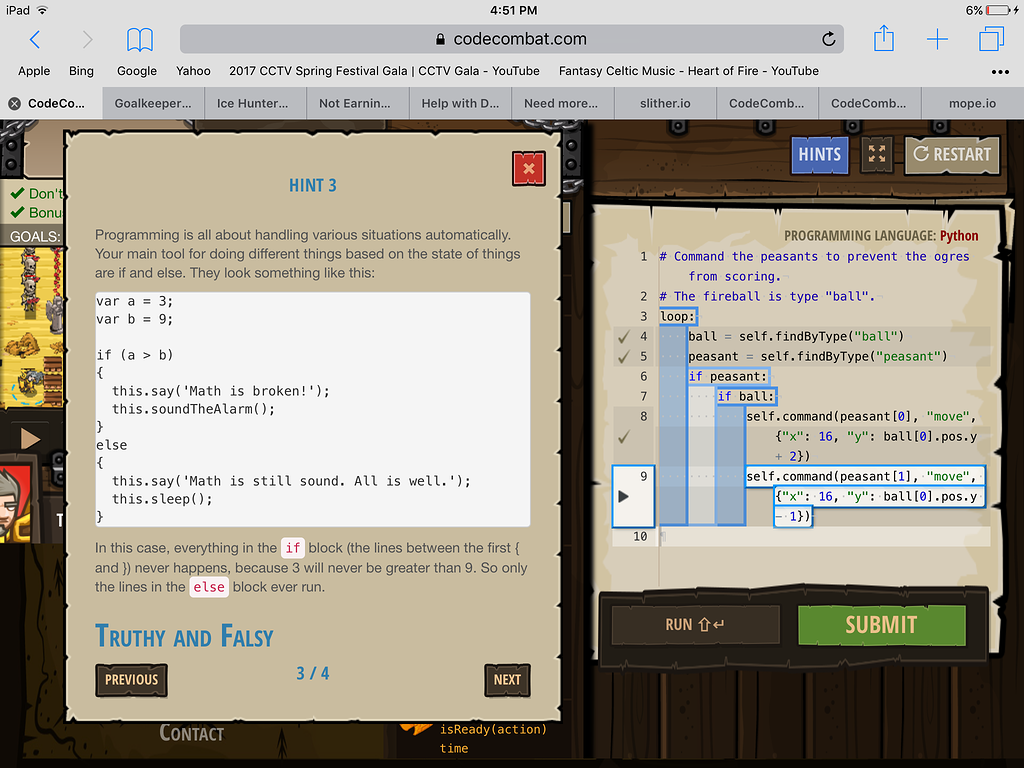This screenshot has width=1024, height=768.
Task: Tap the Share icon in Safari toolbar
Action: coord(883,38)
